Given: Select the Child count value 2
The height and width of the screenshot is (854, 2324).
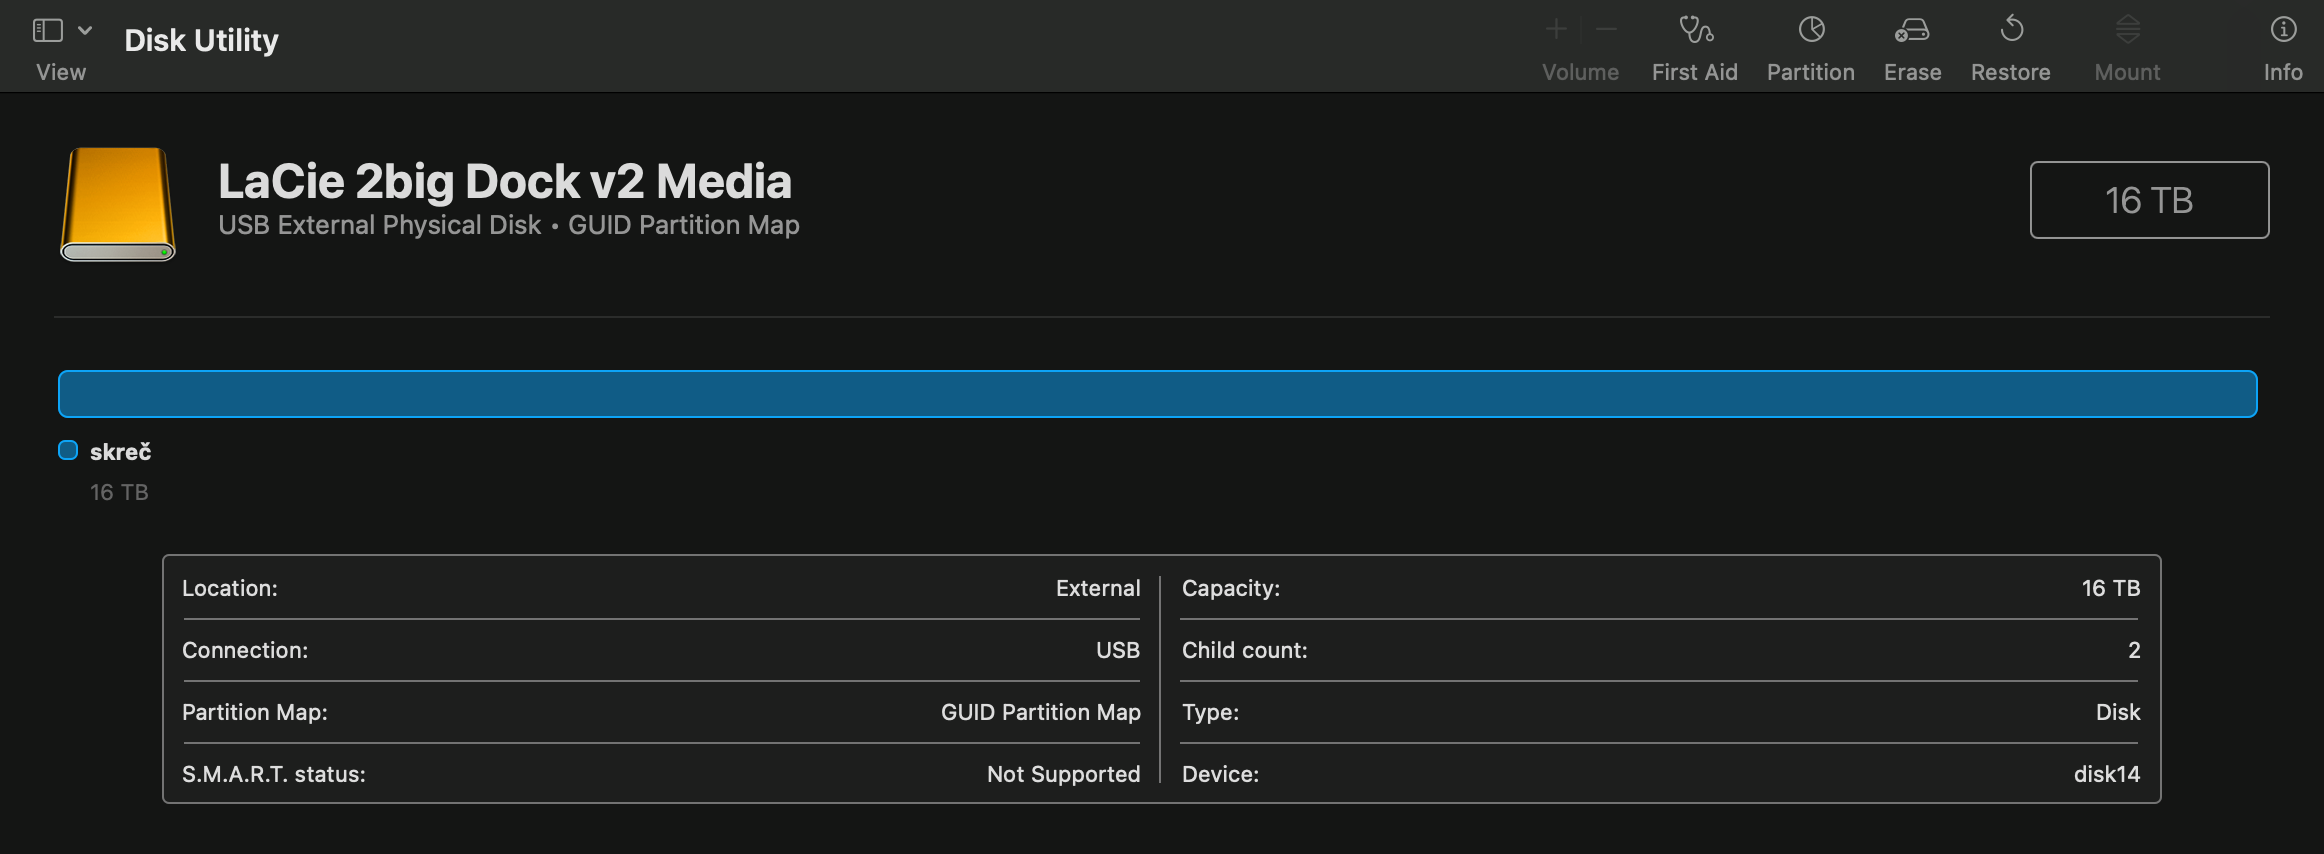Looking at the screenshot, I should coord(2134,650).
